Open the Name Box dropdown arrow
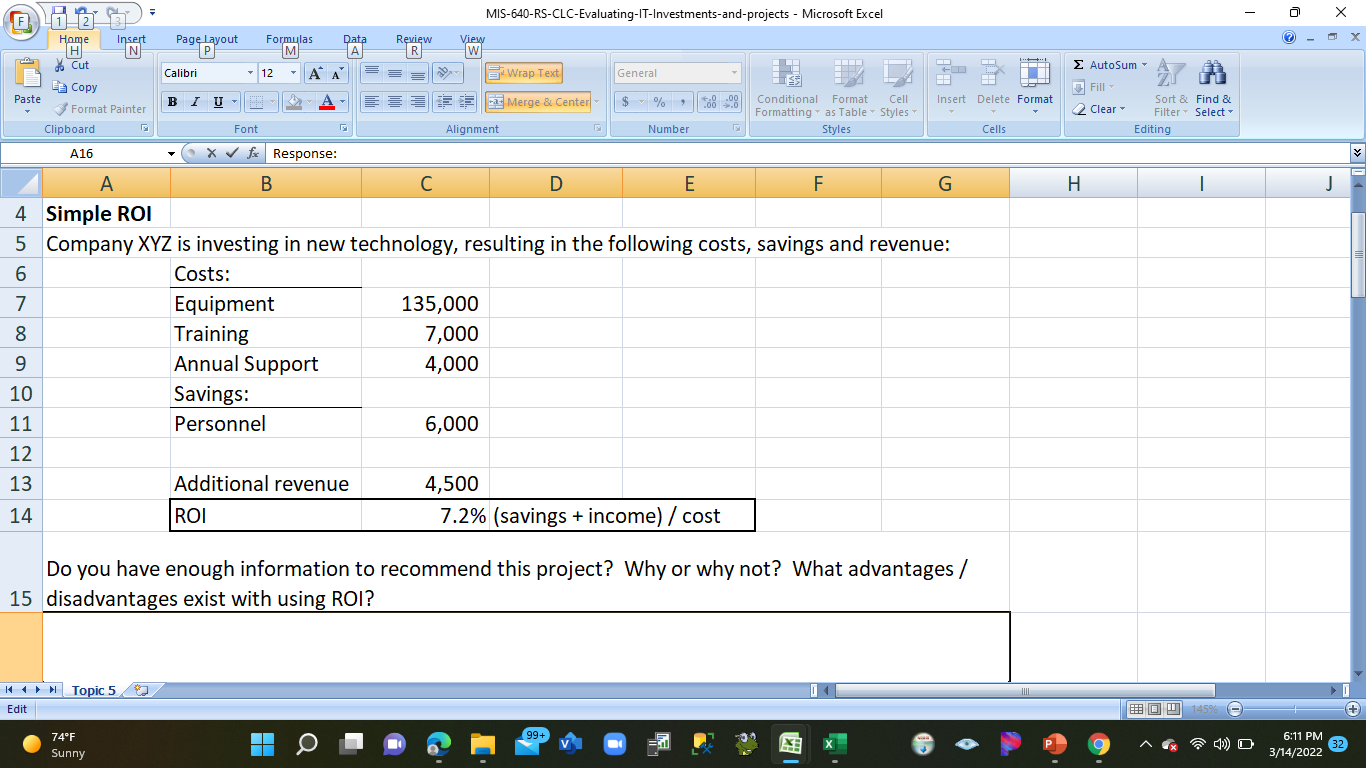The image size is (1366, 768). click(171, 154)
